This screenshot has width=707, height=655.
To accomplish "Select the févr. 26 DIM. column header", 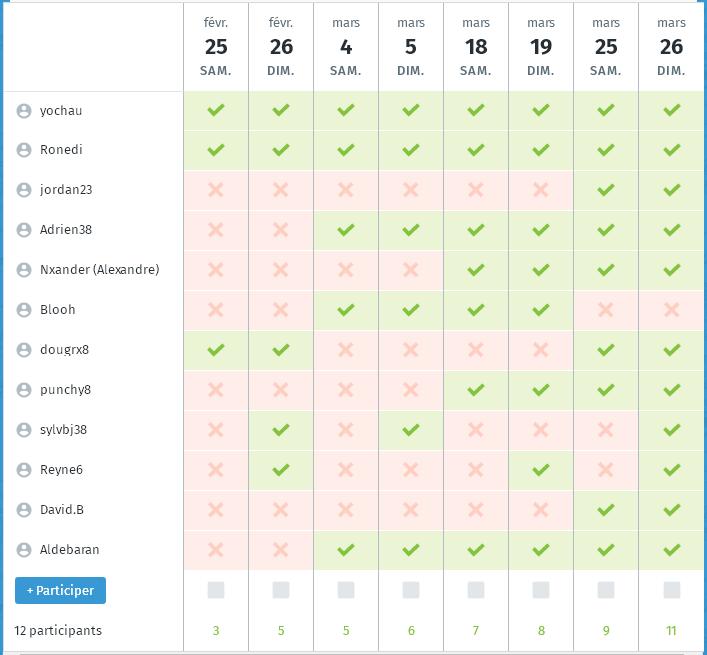I will pyautogui.click(x=281, y=46).
